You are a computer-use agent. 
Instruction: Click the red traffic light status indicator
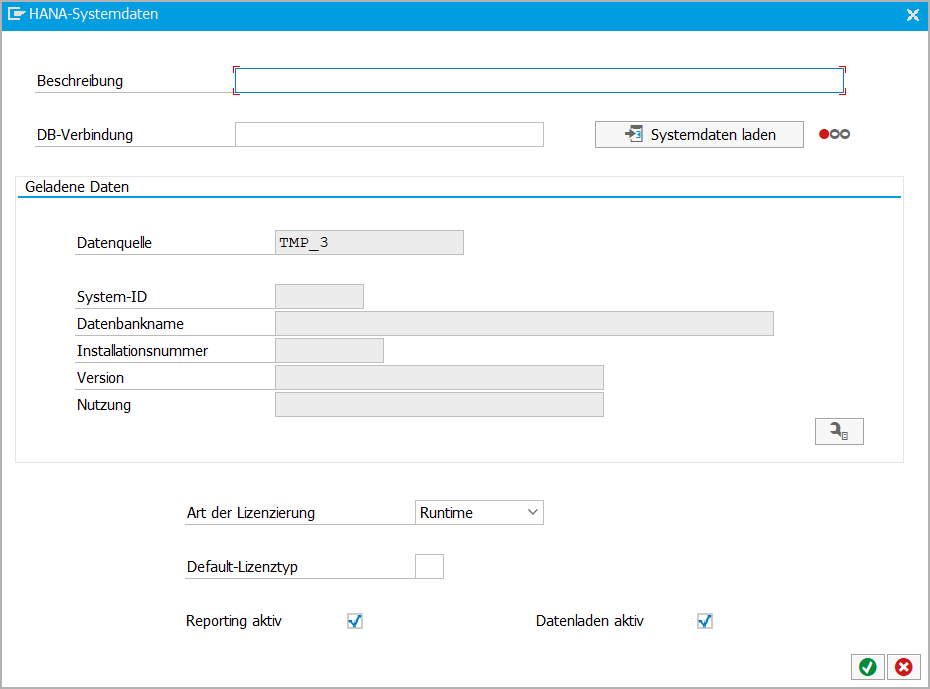point(834,134)
